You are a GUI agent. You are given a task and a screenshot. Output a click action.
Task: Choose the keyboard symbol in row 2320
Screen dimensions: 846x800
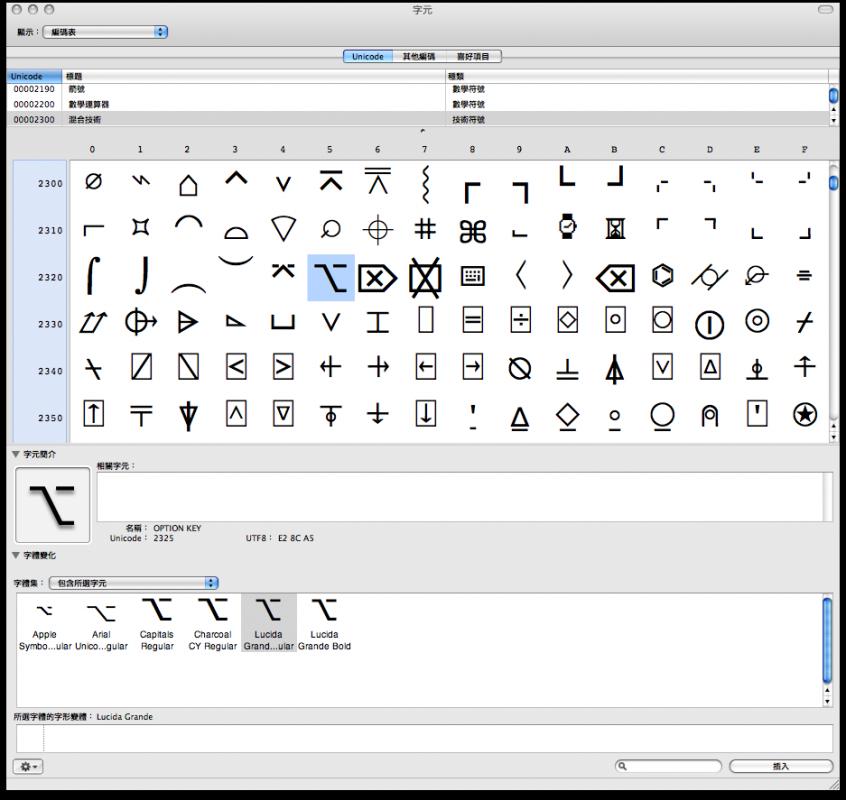[x=472, y=277]
